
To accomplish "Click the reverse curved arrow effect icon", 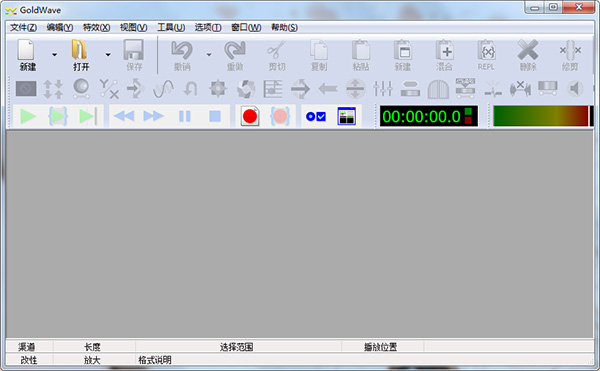I will (190, 89).
